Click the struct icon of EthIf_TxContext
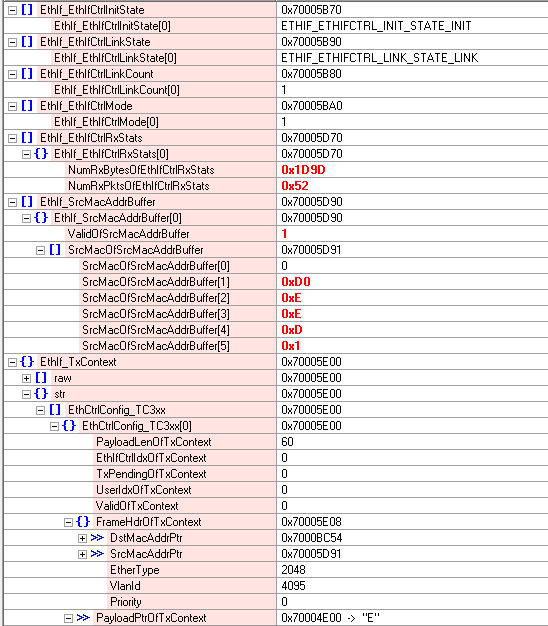The image size is (548, 626). click(x=27, y=361)
